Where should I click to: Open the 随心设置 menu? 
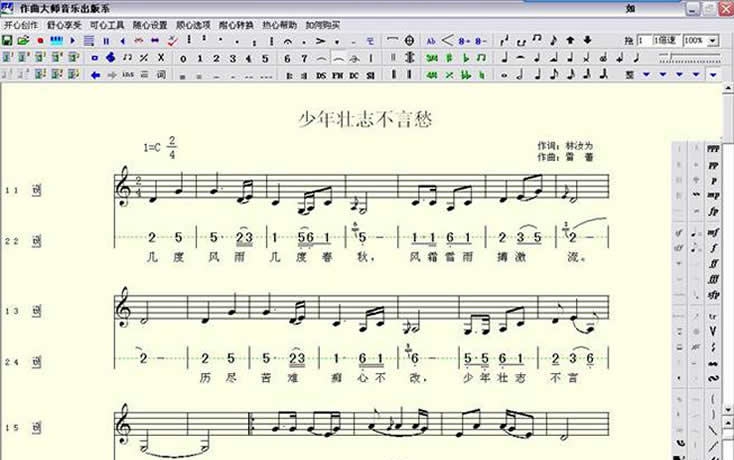click(150, 25)
